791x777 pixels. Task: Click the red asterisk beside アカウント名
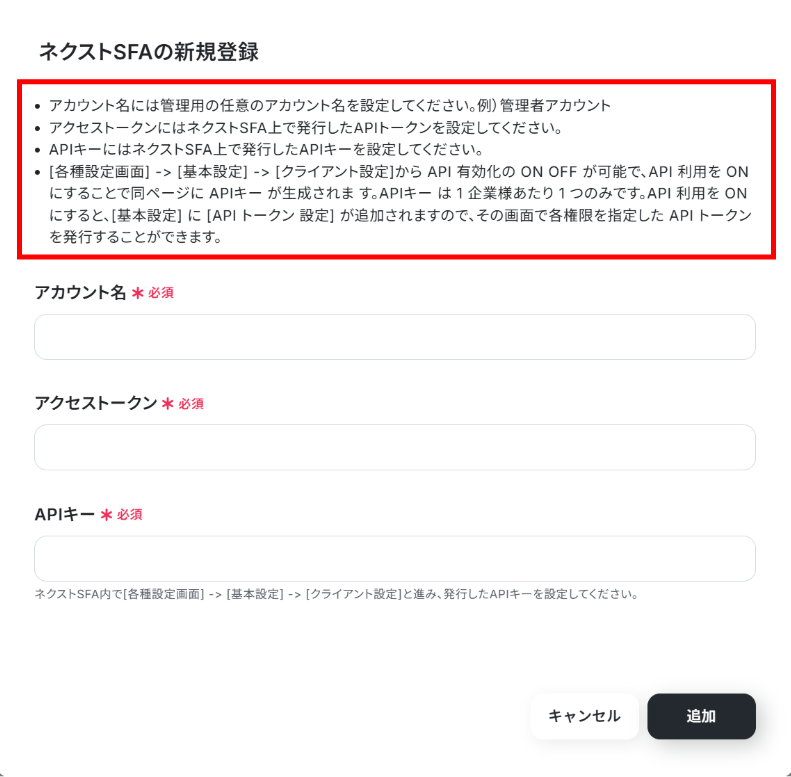(x=138, y=293)
